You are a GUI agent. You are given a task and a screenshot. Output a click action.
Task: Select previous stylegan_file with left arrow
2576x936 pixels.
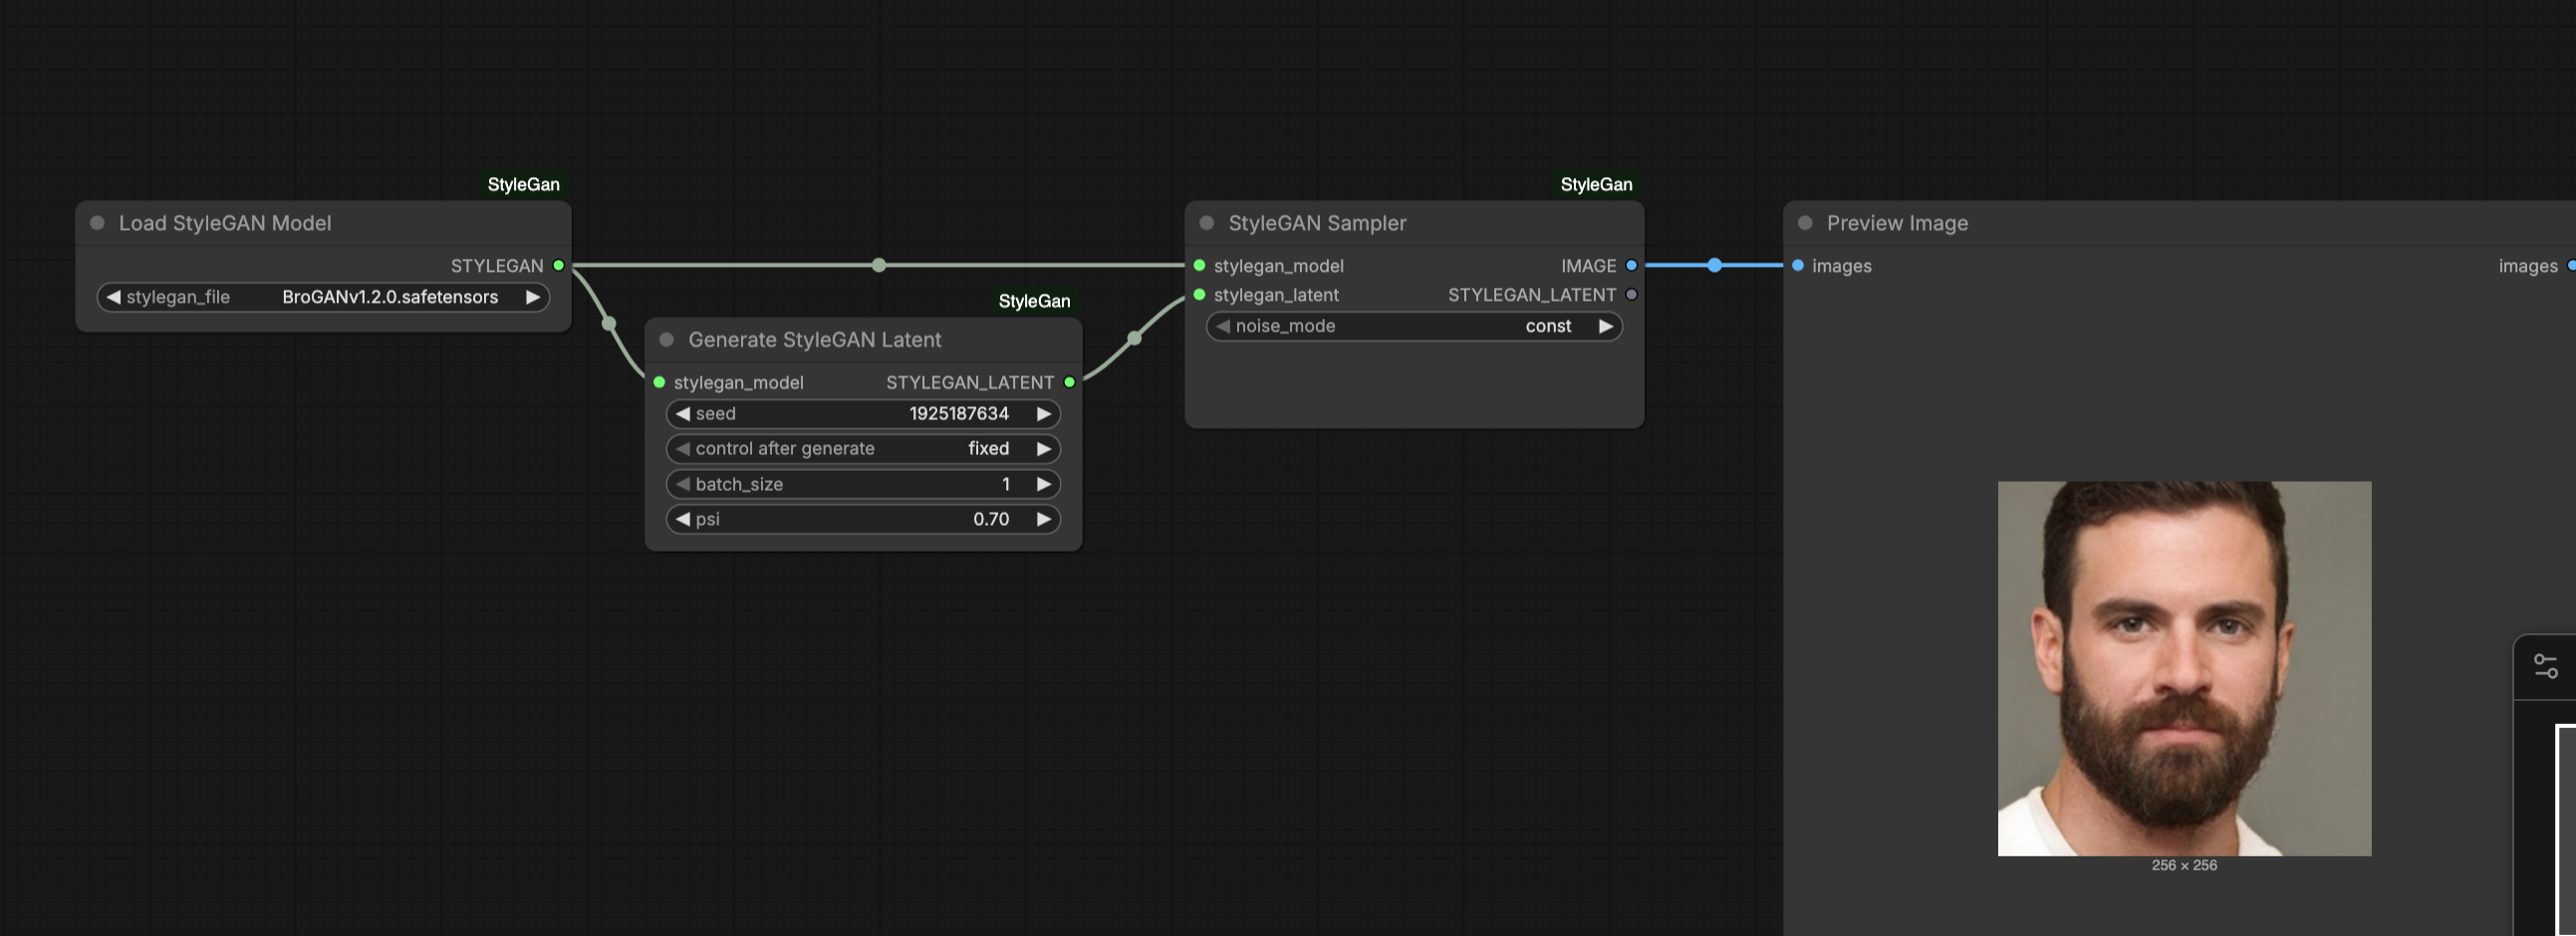point(113,297)
